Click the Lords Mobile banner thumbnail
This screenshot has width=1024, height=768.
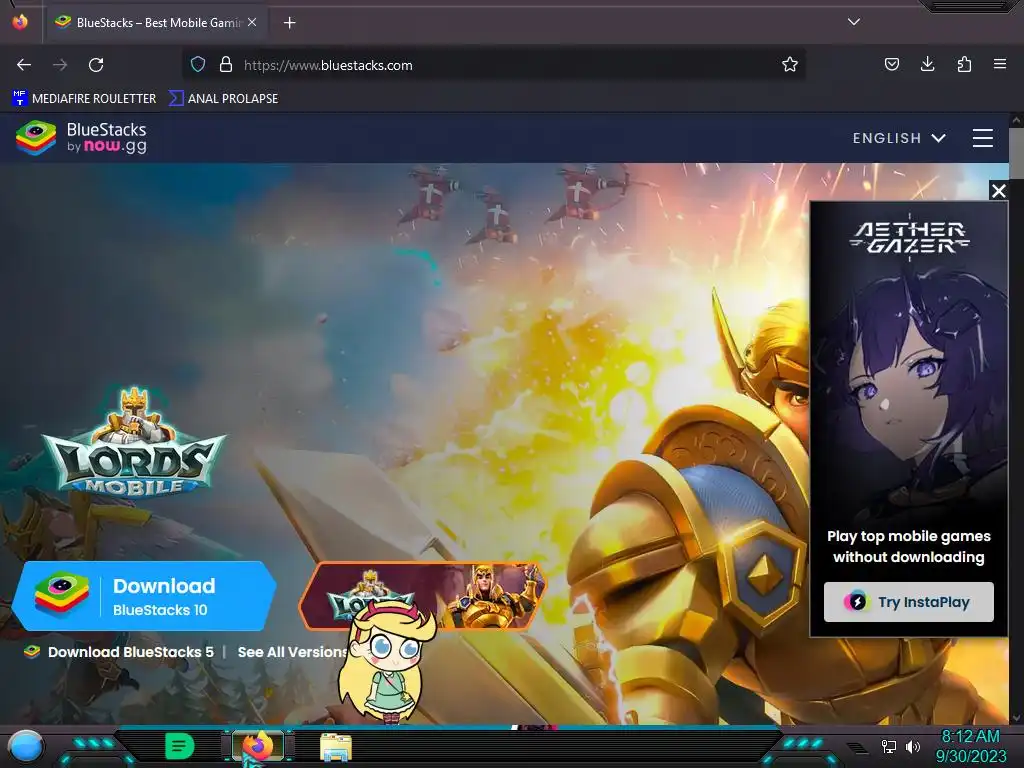(x=423, y=596)
